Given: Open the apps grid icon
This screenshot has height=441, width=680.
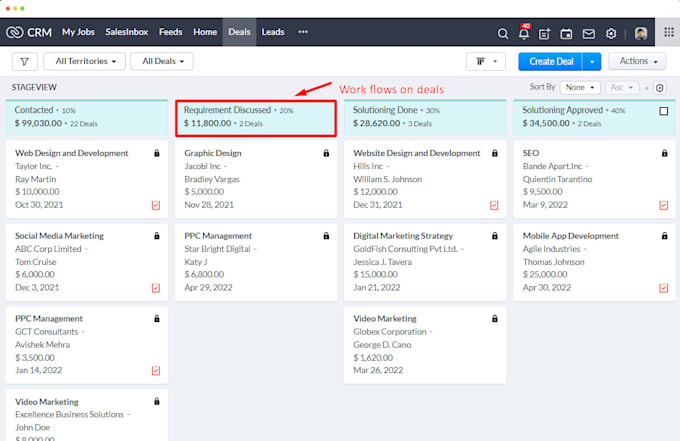Looking at the screenshot, I should [x=669, y=32].
